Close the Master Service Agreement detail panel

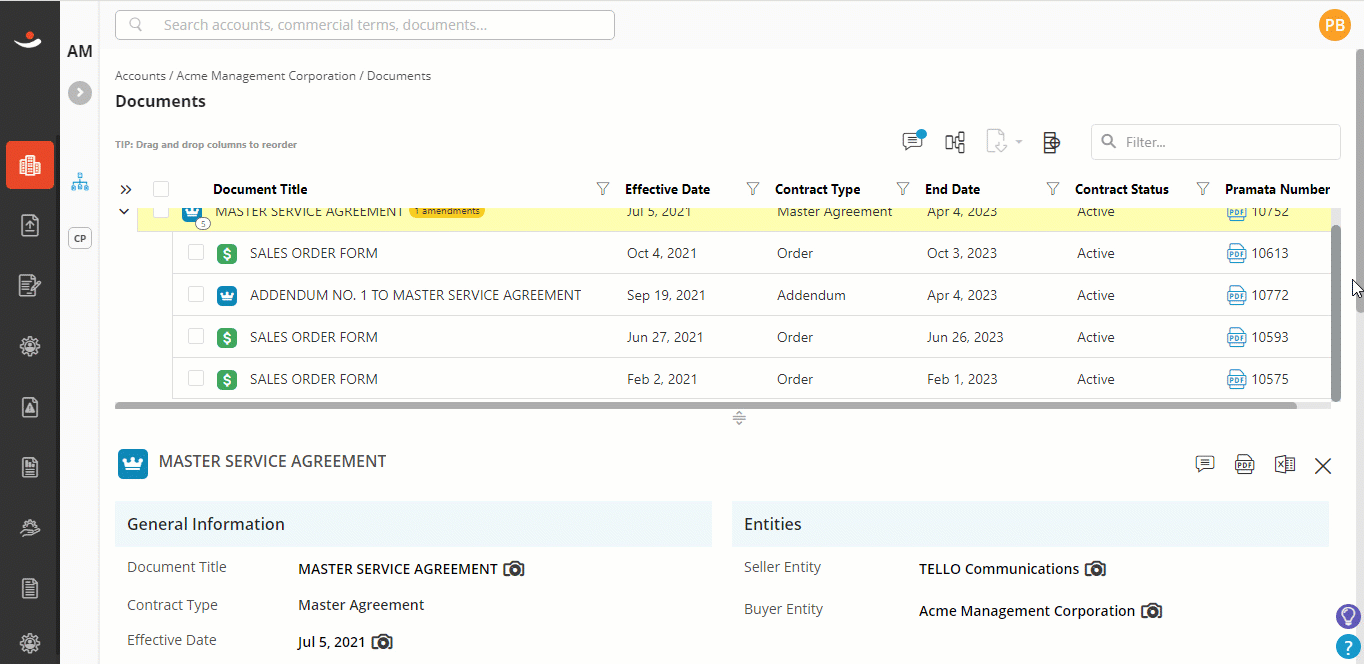pyautogui.click(x=1323, y=466)
